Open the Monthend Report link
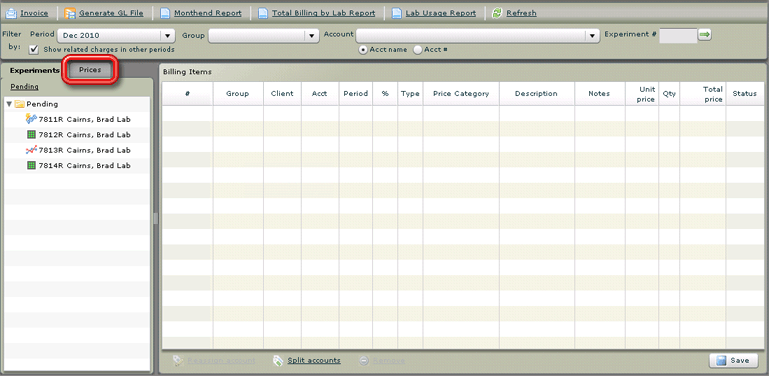Viewport: 769px width, 376px height. 208,13
